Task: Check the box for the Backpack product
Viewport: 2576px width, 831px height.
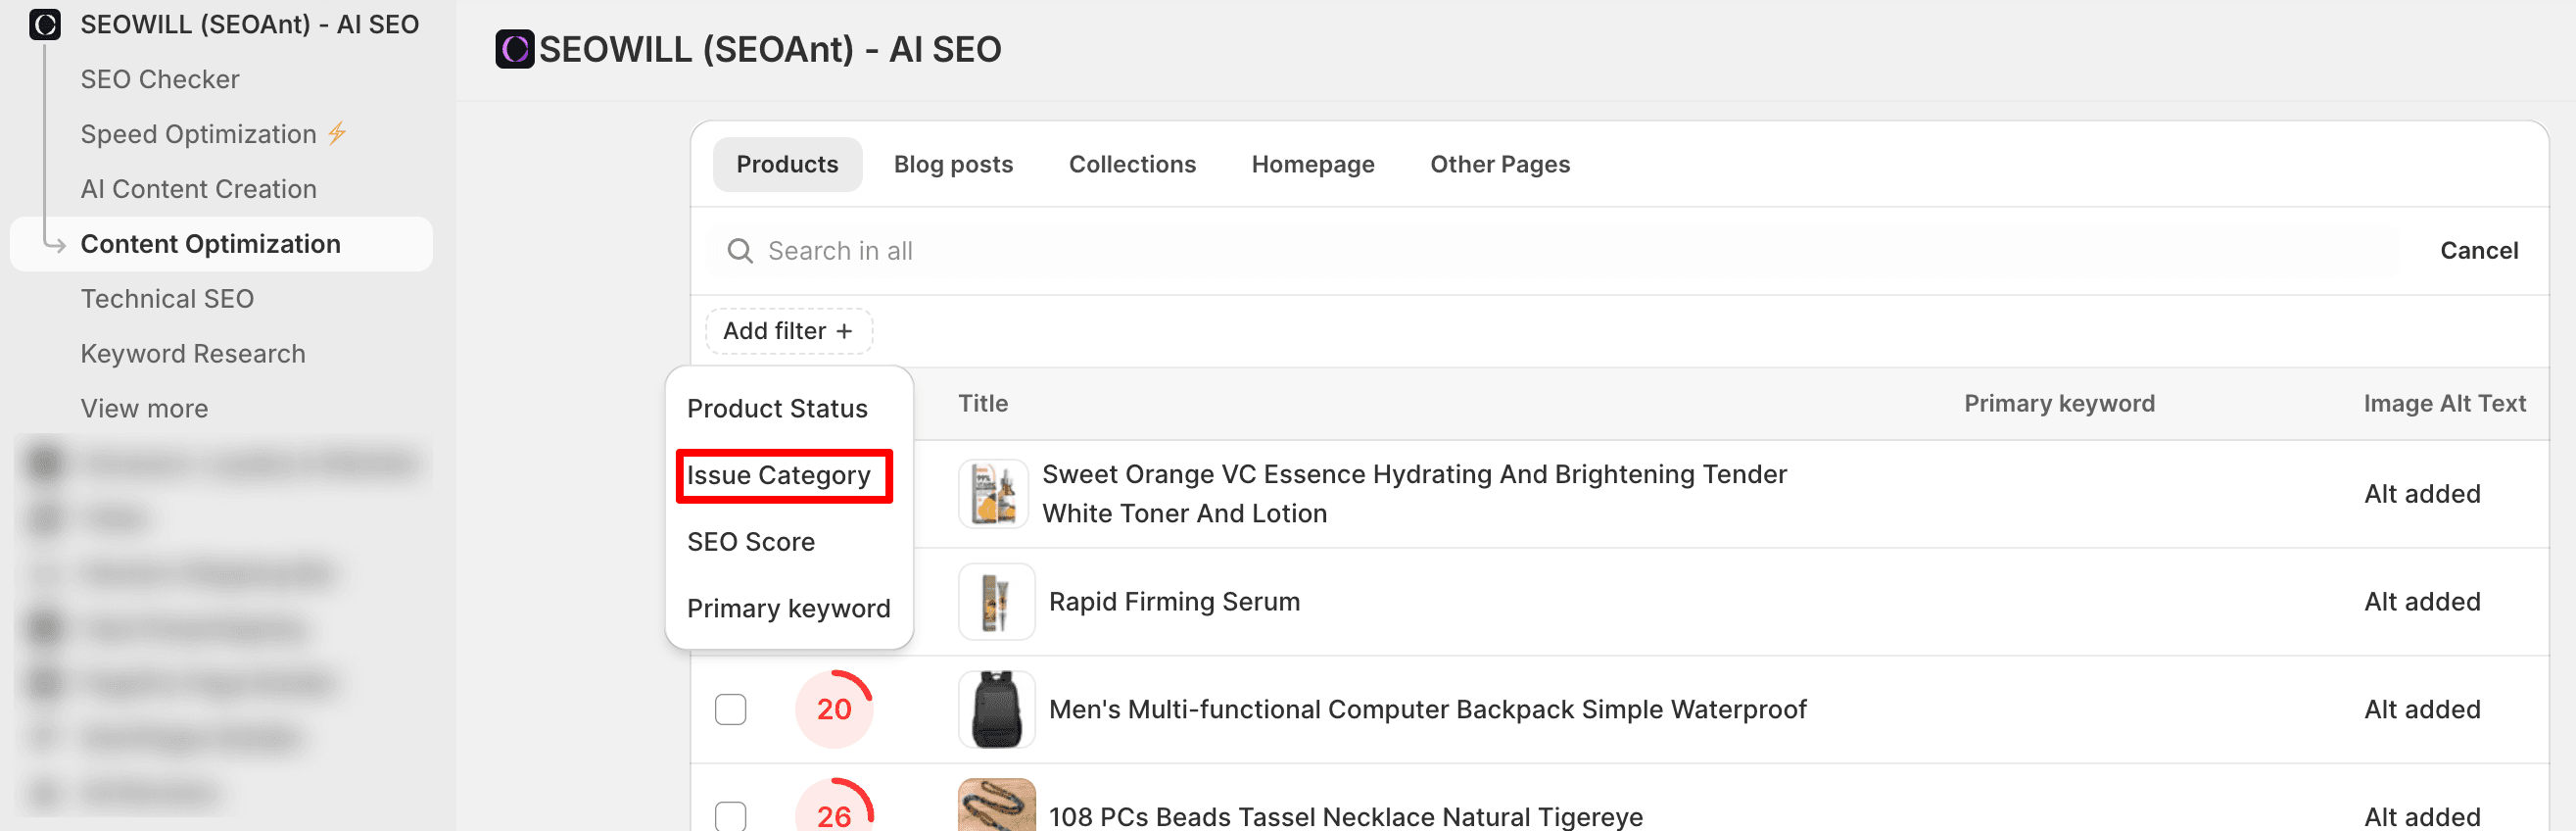Action: (730, 709)
